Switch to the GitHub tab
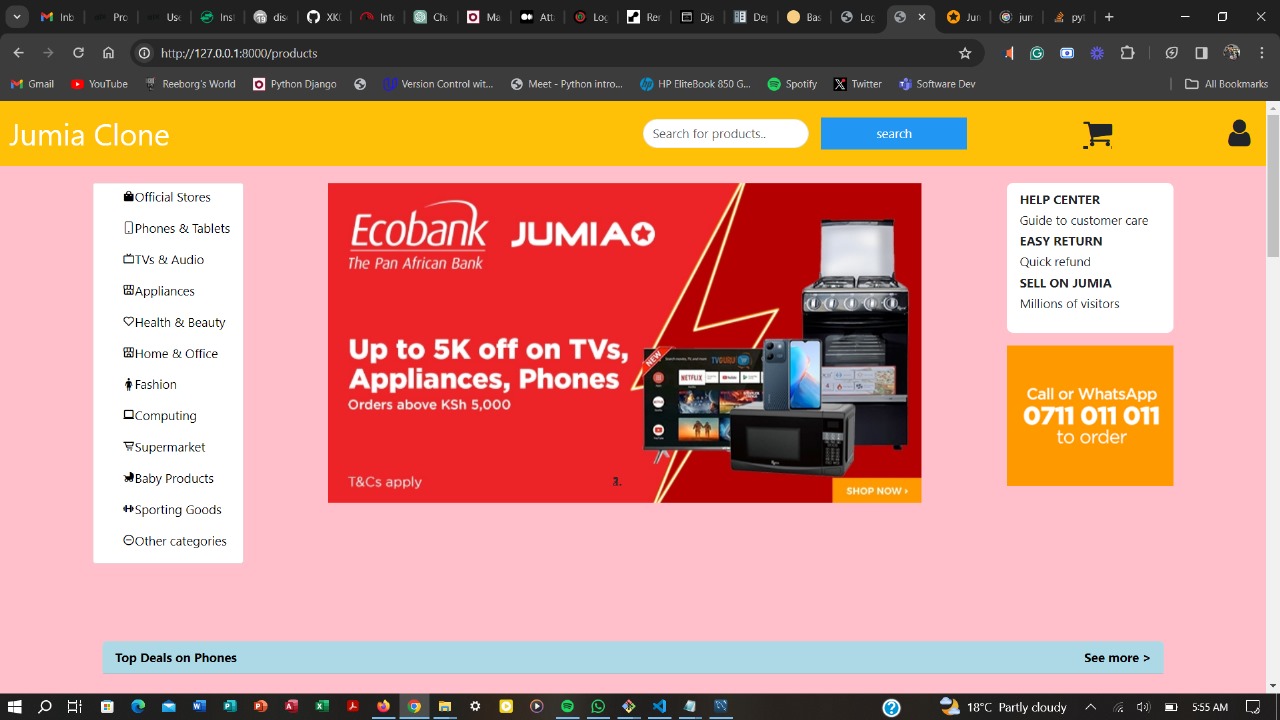This screenshot has height=720, width=1280. click(x=323, y=17)
